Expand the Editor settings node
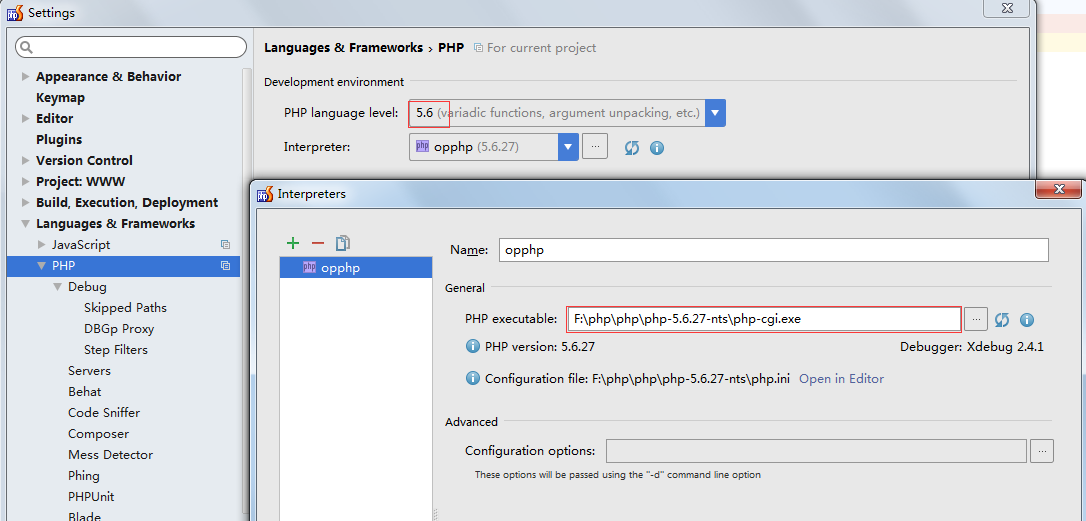Screen dimensions: 1086x521 tap(26, 118)
